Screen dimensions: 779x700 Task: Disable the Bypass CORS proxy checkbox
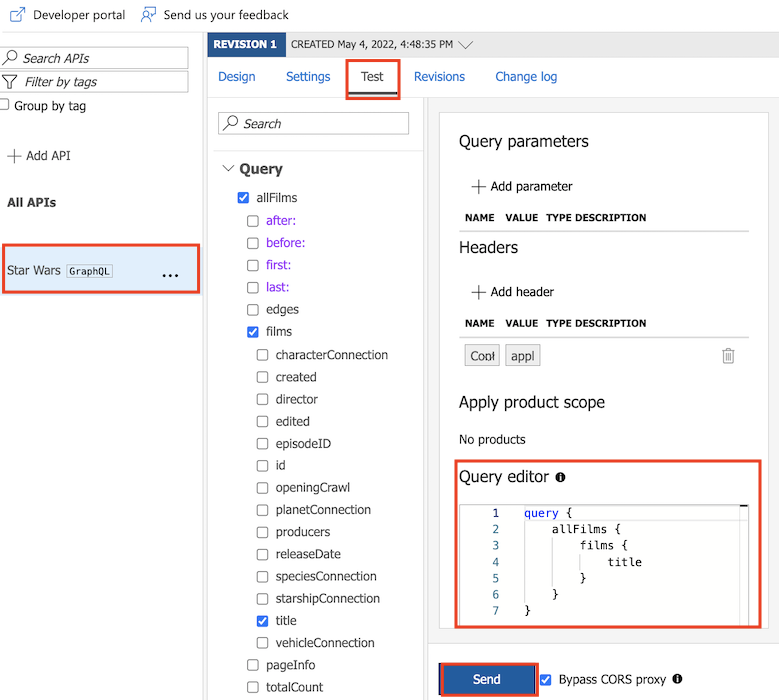click(545, 680)
